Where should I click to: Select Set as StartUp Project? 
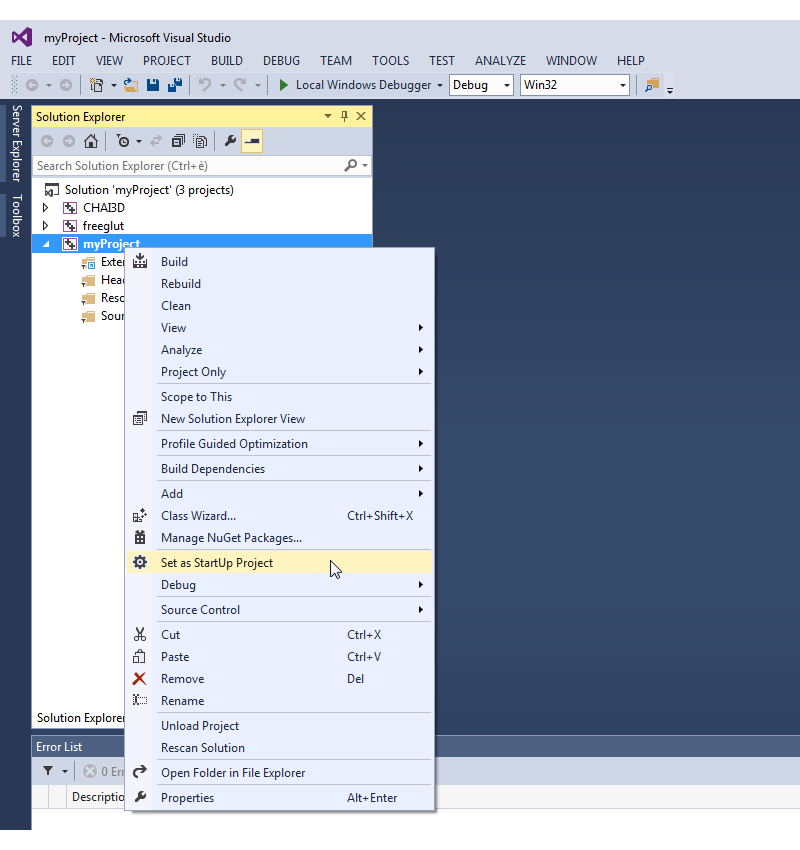click(279, 563)
